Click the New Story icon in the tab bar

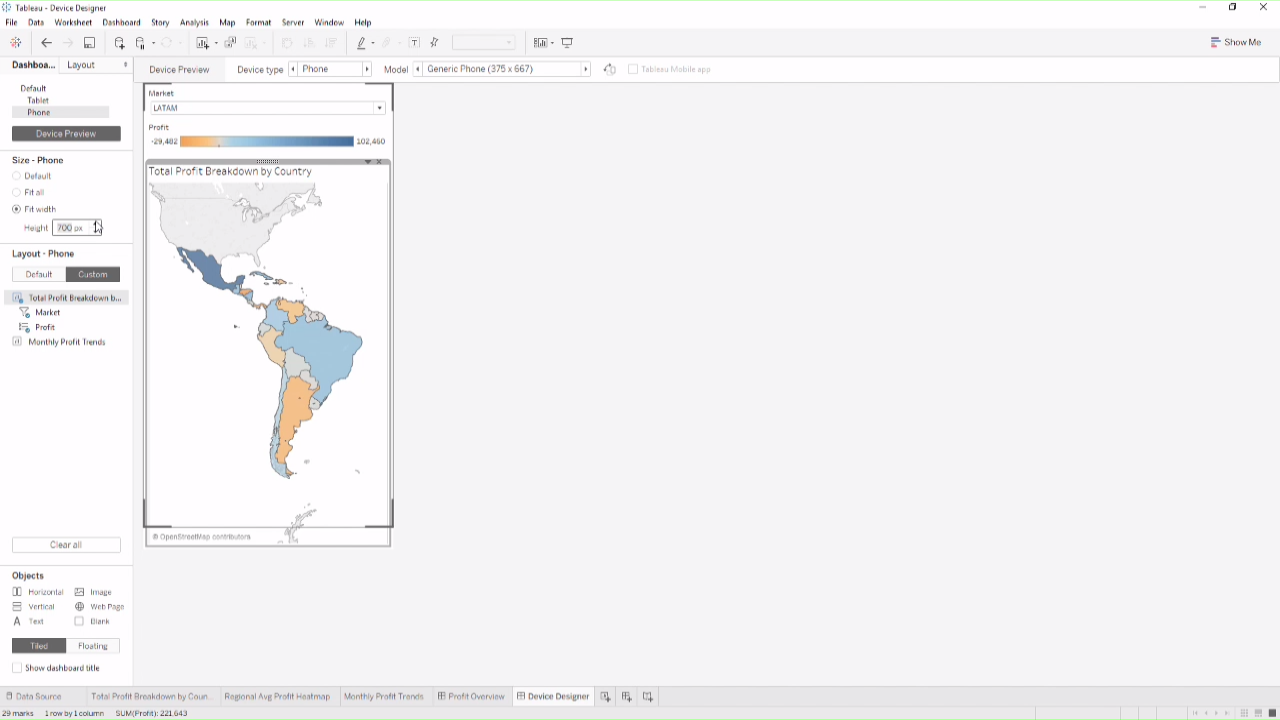click(648, 696)
